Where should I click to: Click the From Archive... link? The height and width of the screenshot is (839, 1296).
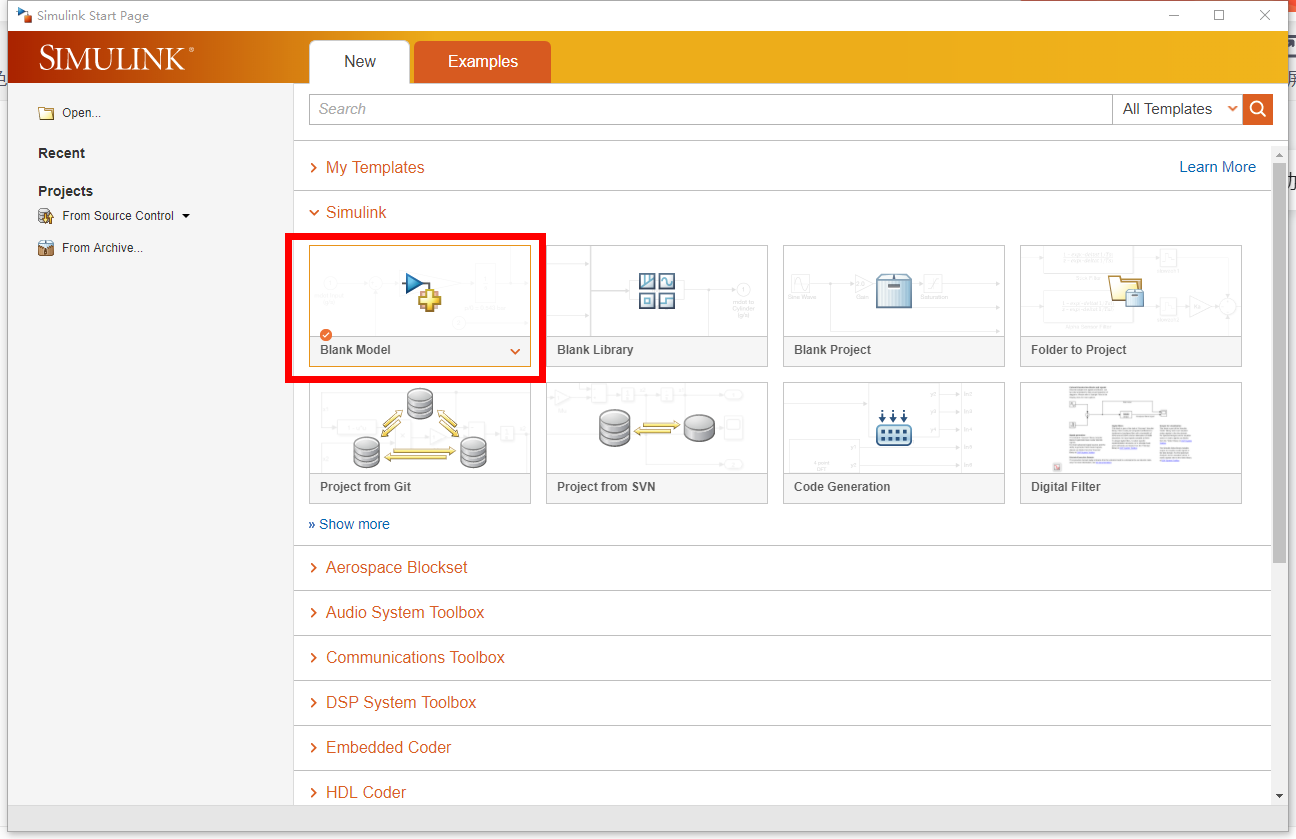102,248
